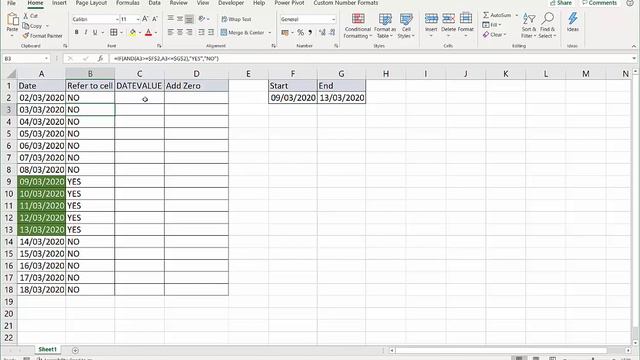Open the font size dropdown
Image resolution: width=640 pixels, height=360 pixels.
(138, 19)
